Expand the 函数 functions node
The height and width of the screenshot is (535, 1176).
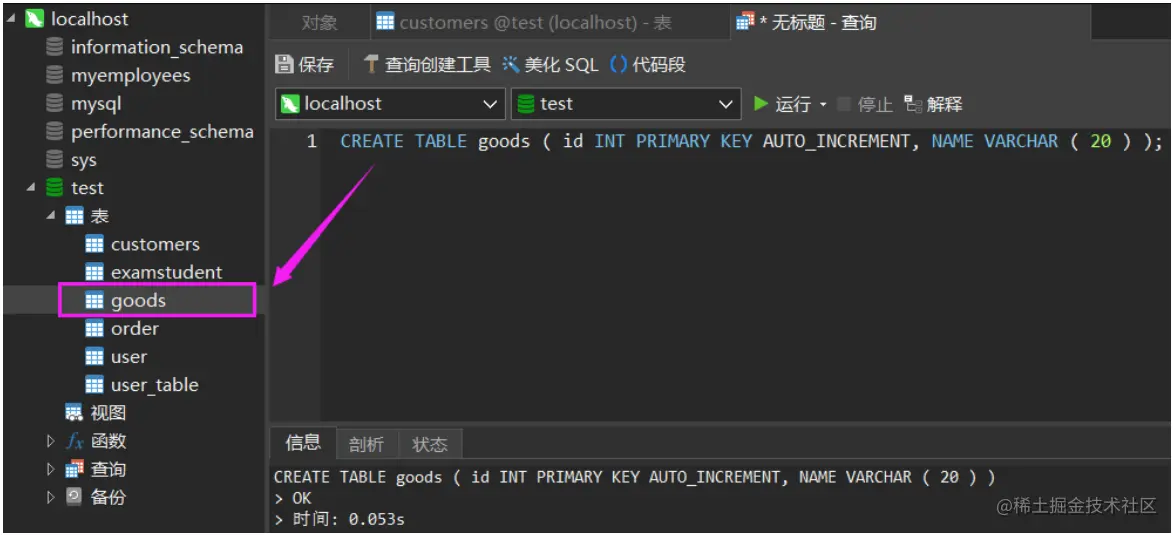coord(51,440)
